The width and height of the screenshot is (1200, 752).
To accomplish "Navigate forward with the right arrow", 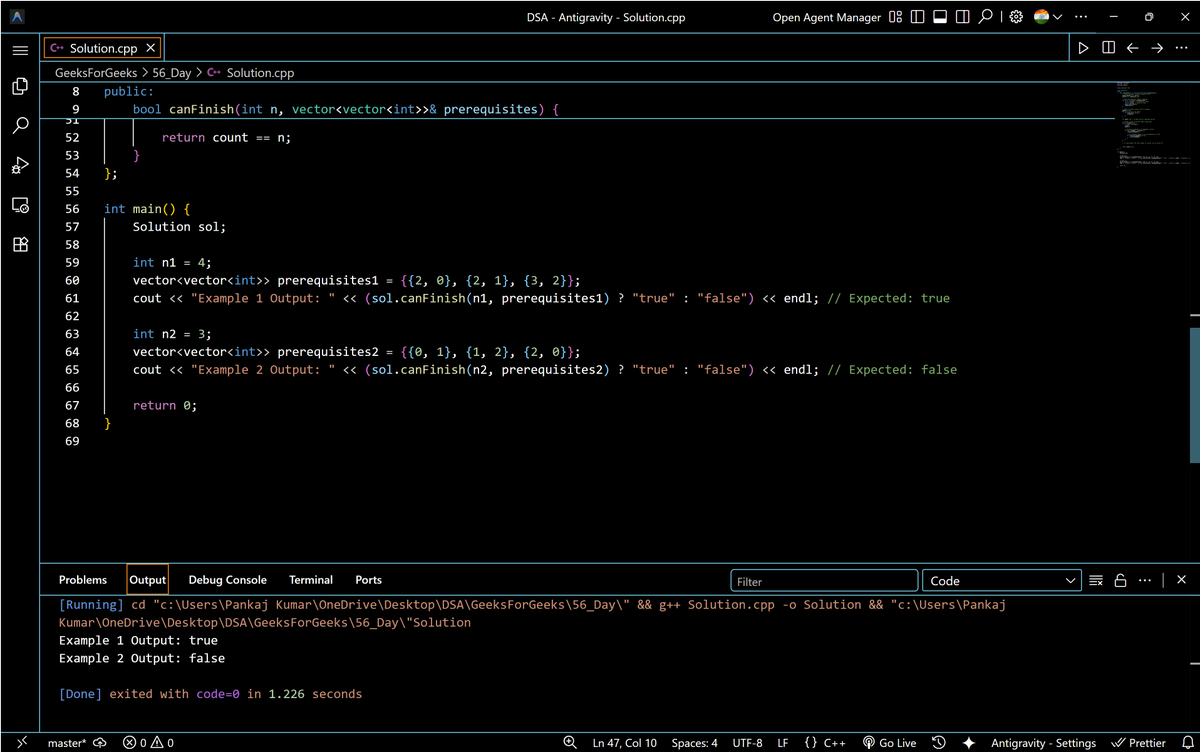I will tap(1157, 48).
